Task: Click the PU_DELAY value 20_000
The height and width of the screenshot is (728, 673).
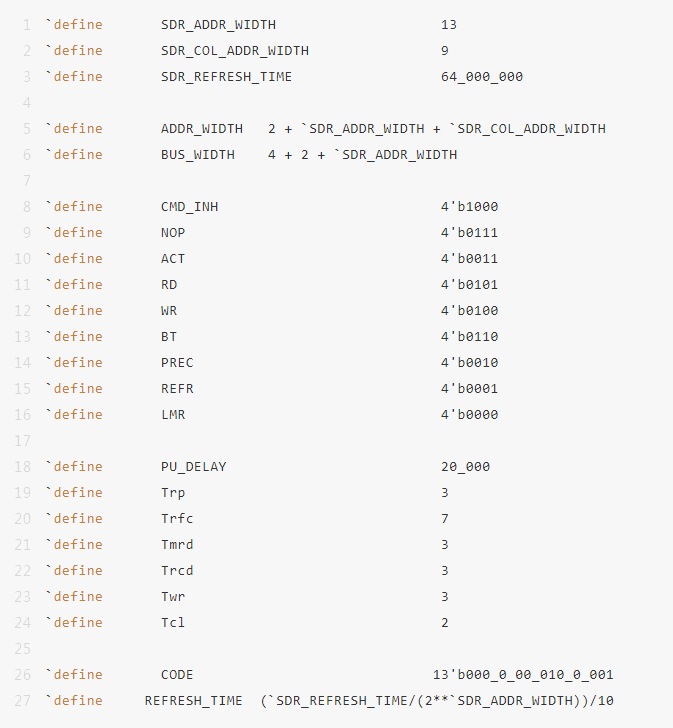Action: coord(466,467)
